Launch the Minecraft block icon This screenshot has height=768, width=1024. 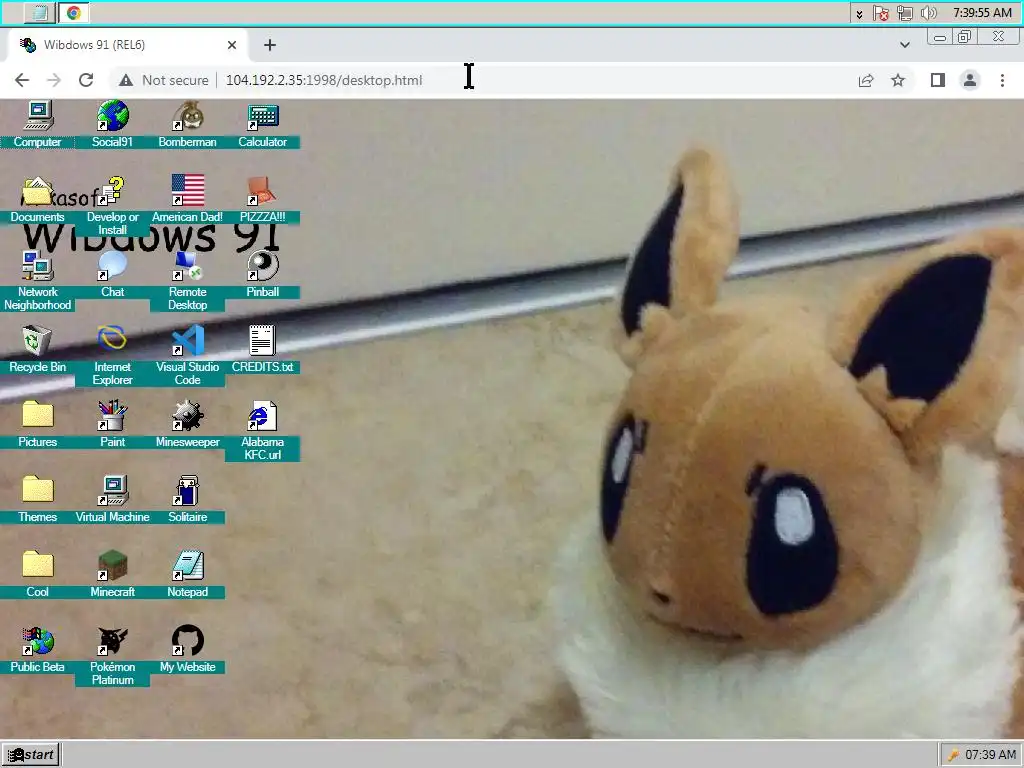[x=112, y=575]
